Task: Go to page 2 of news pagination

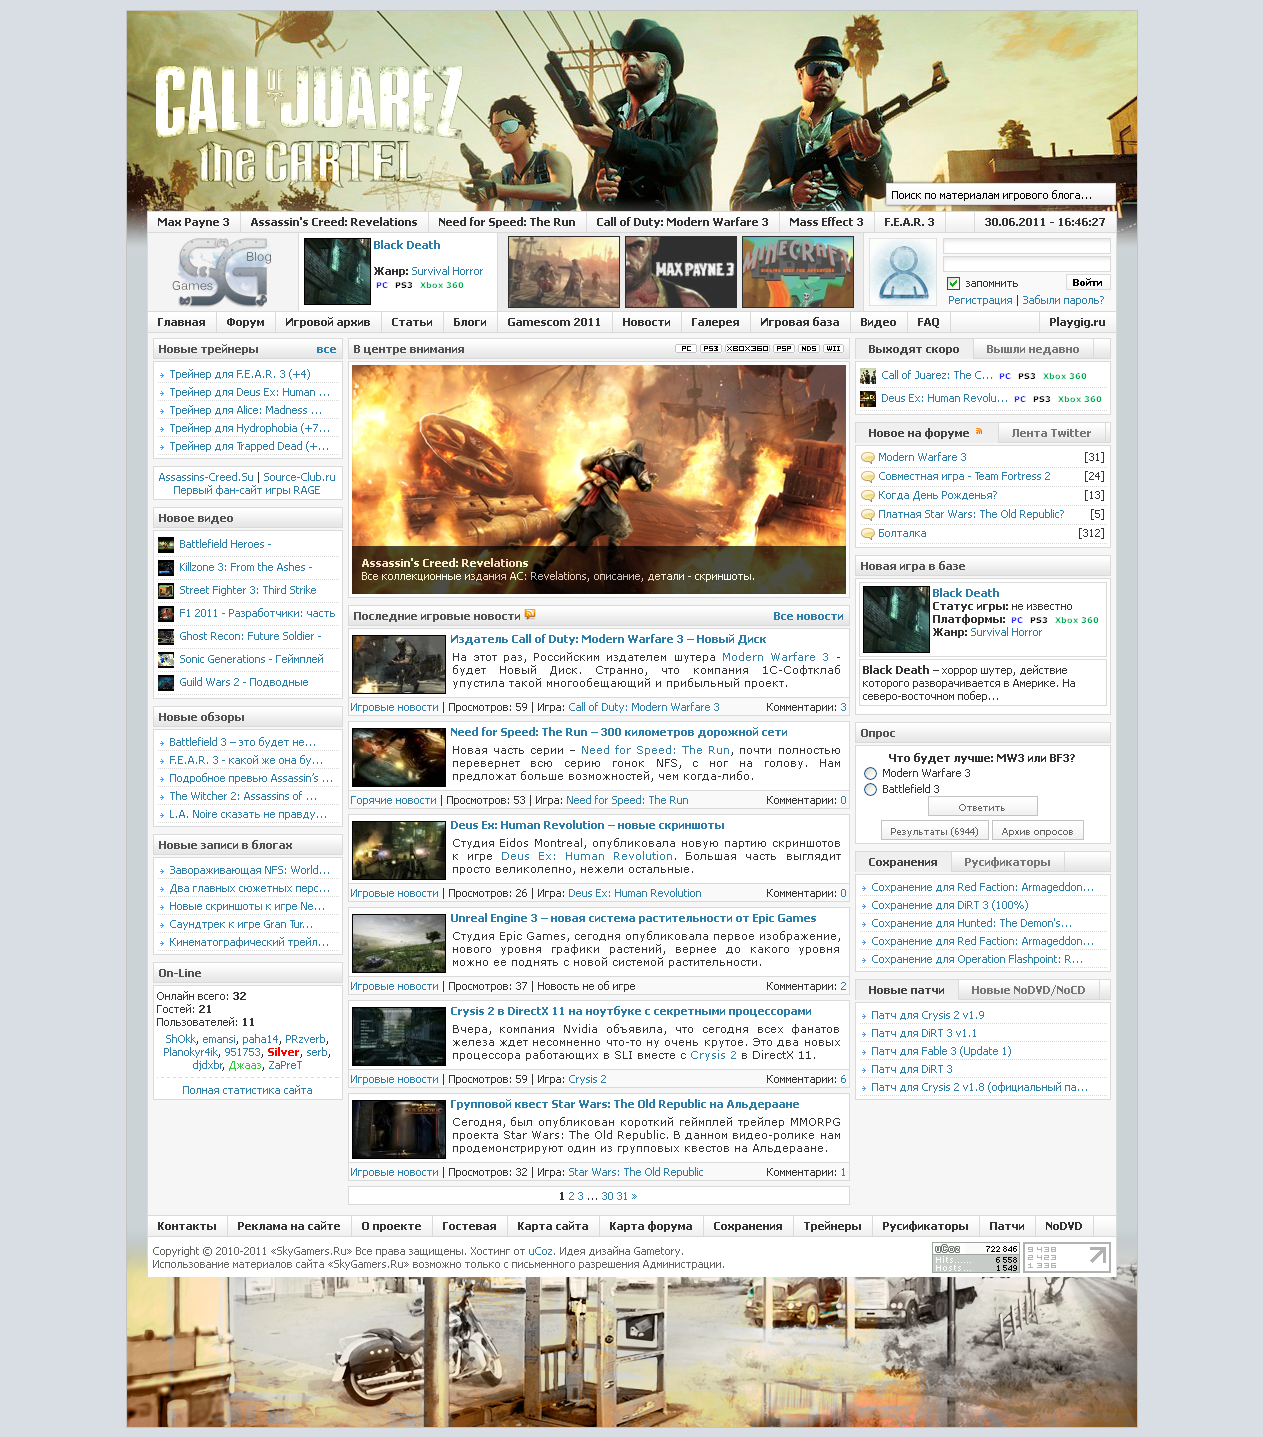Action: tap(571, 1196)
